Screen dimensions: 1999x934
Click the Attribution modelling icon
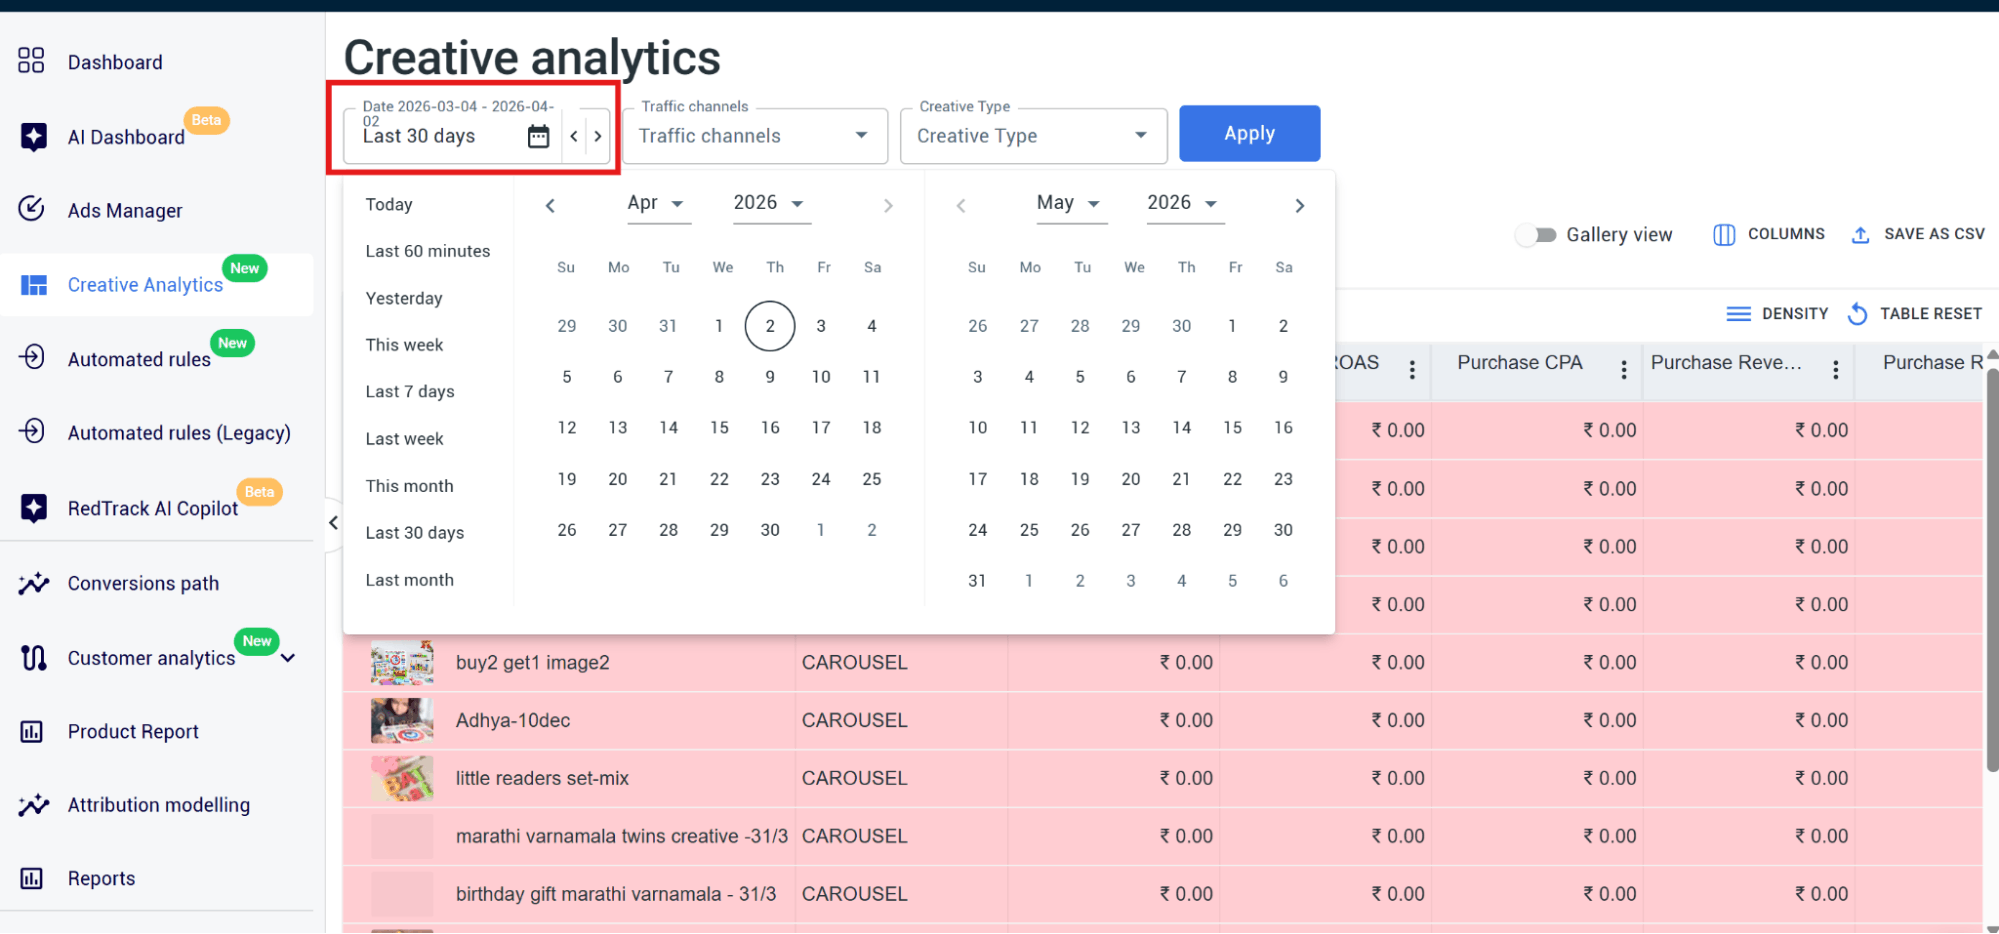tap(33, 805)
